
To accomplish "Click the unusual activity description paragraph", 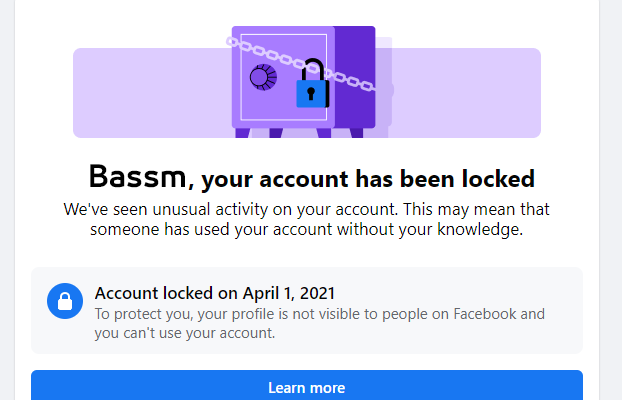I will (307, 219).
